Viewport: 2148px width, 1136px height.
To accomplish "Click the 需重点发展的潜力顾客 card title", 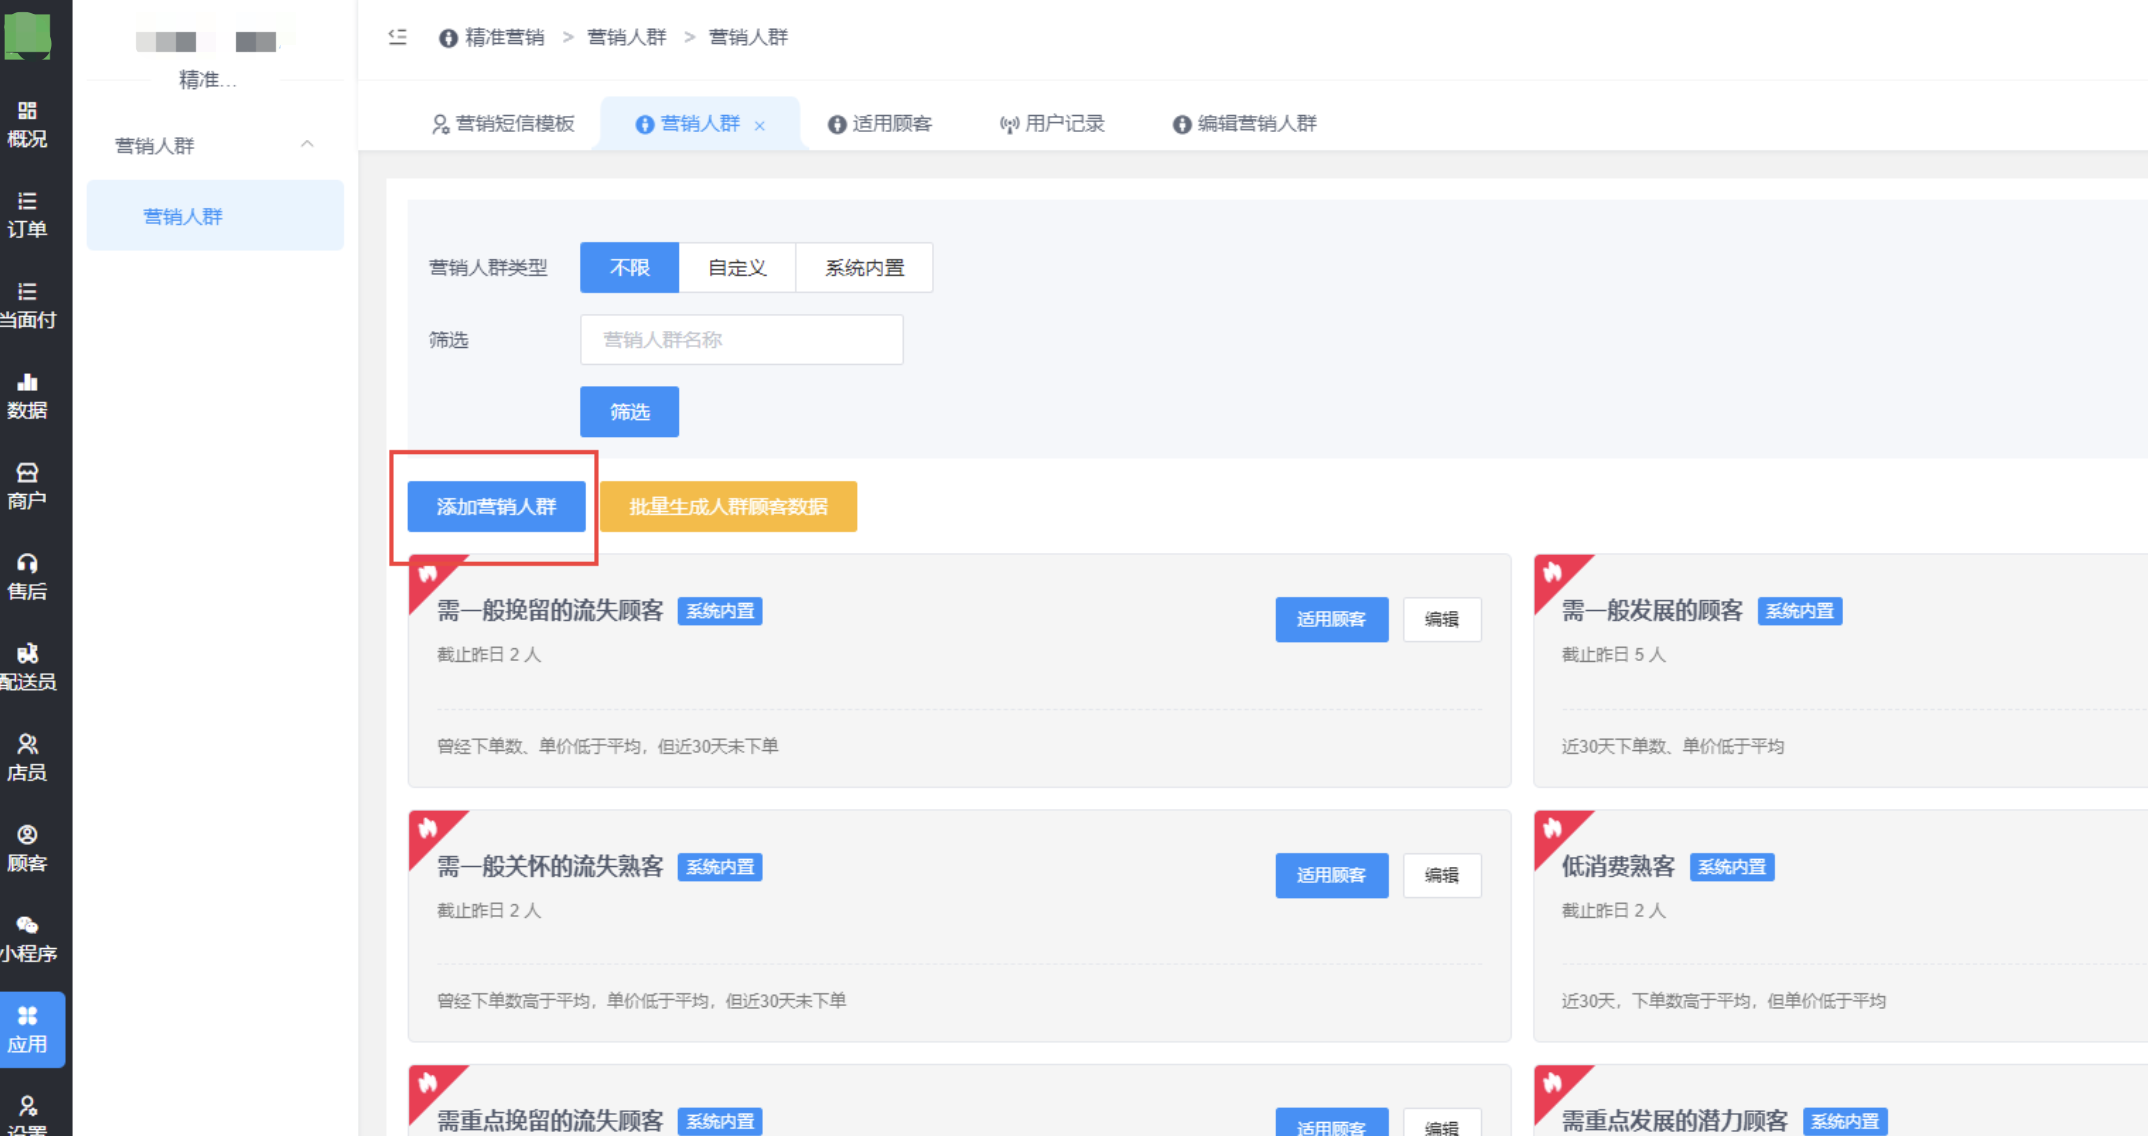I will (1675, 1121).
